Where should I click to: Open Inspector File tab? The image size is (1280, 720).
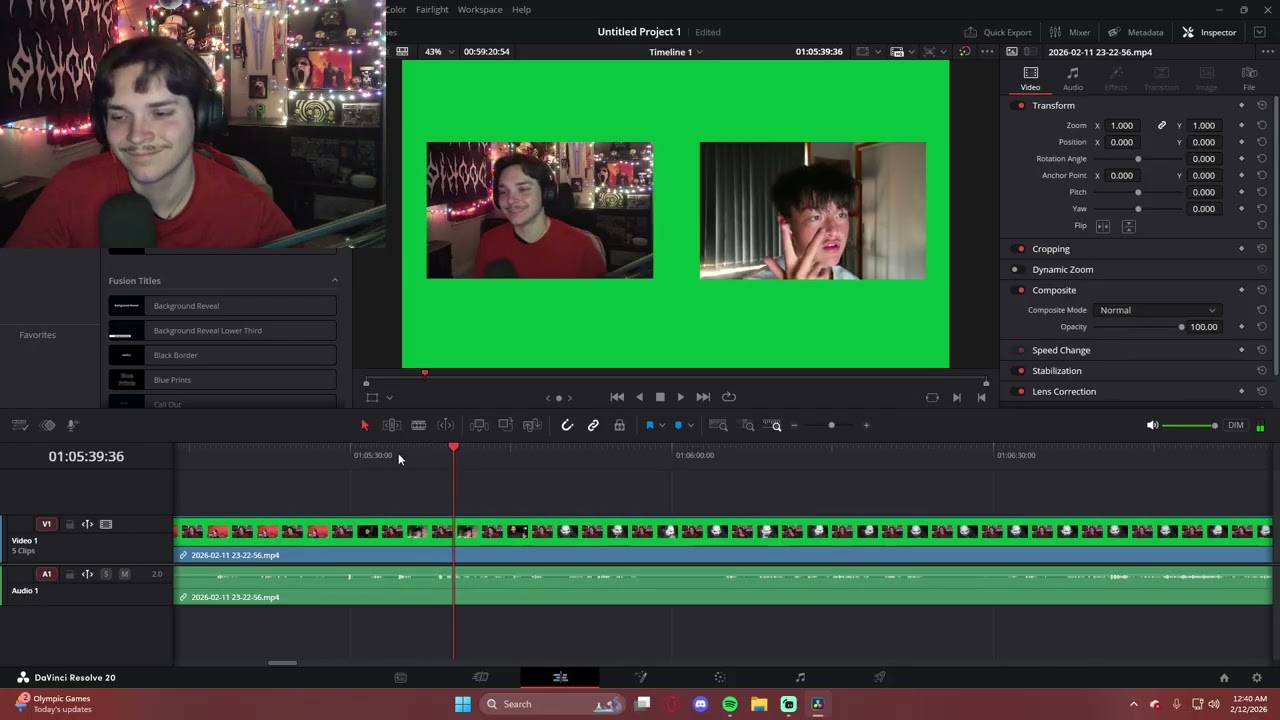point(1249,78)
